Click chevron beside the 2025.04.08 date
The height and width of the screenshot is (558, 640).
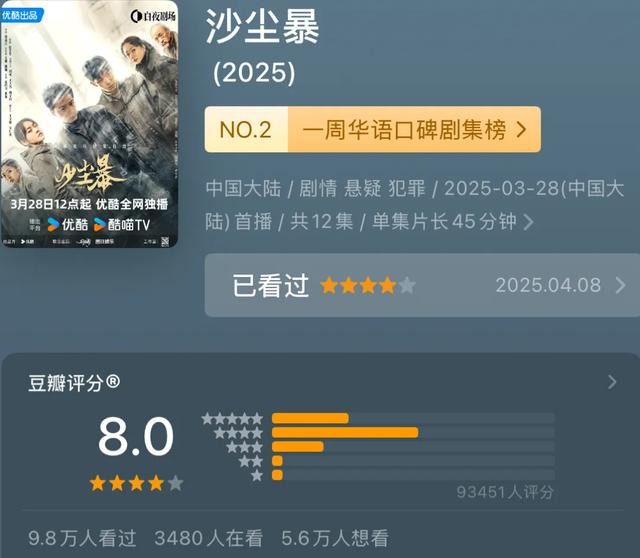[620, 285]
